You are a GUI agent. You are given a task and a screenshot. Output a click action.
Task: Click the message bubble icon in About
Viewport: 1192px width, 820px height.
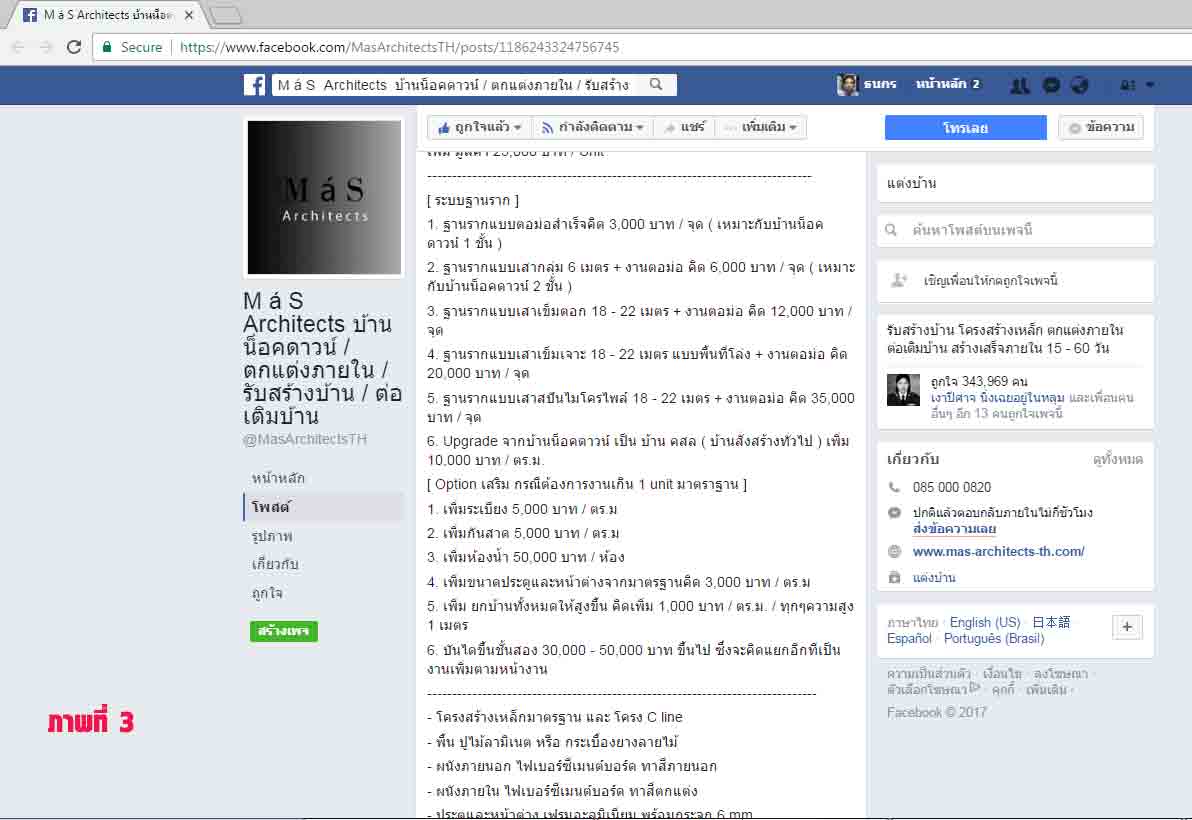(x=895, y=513)
